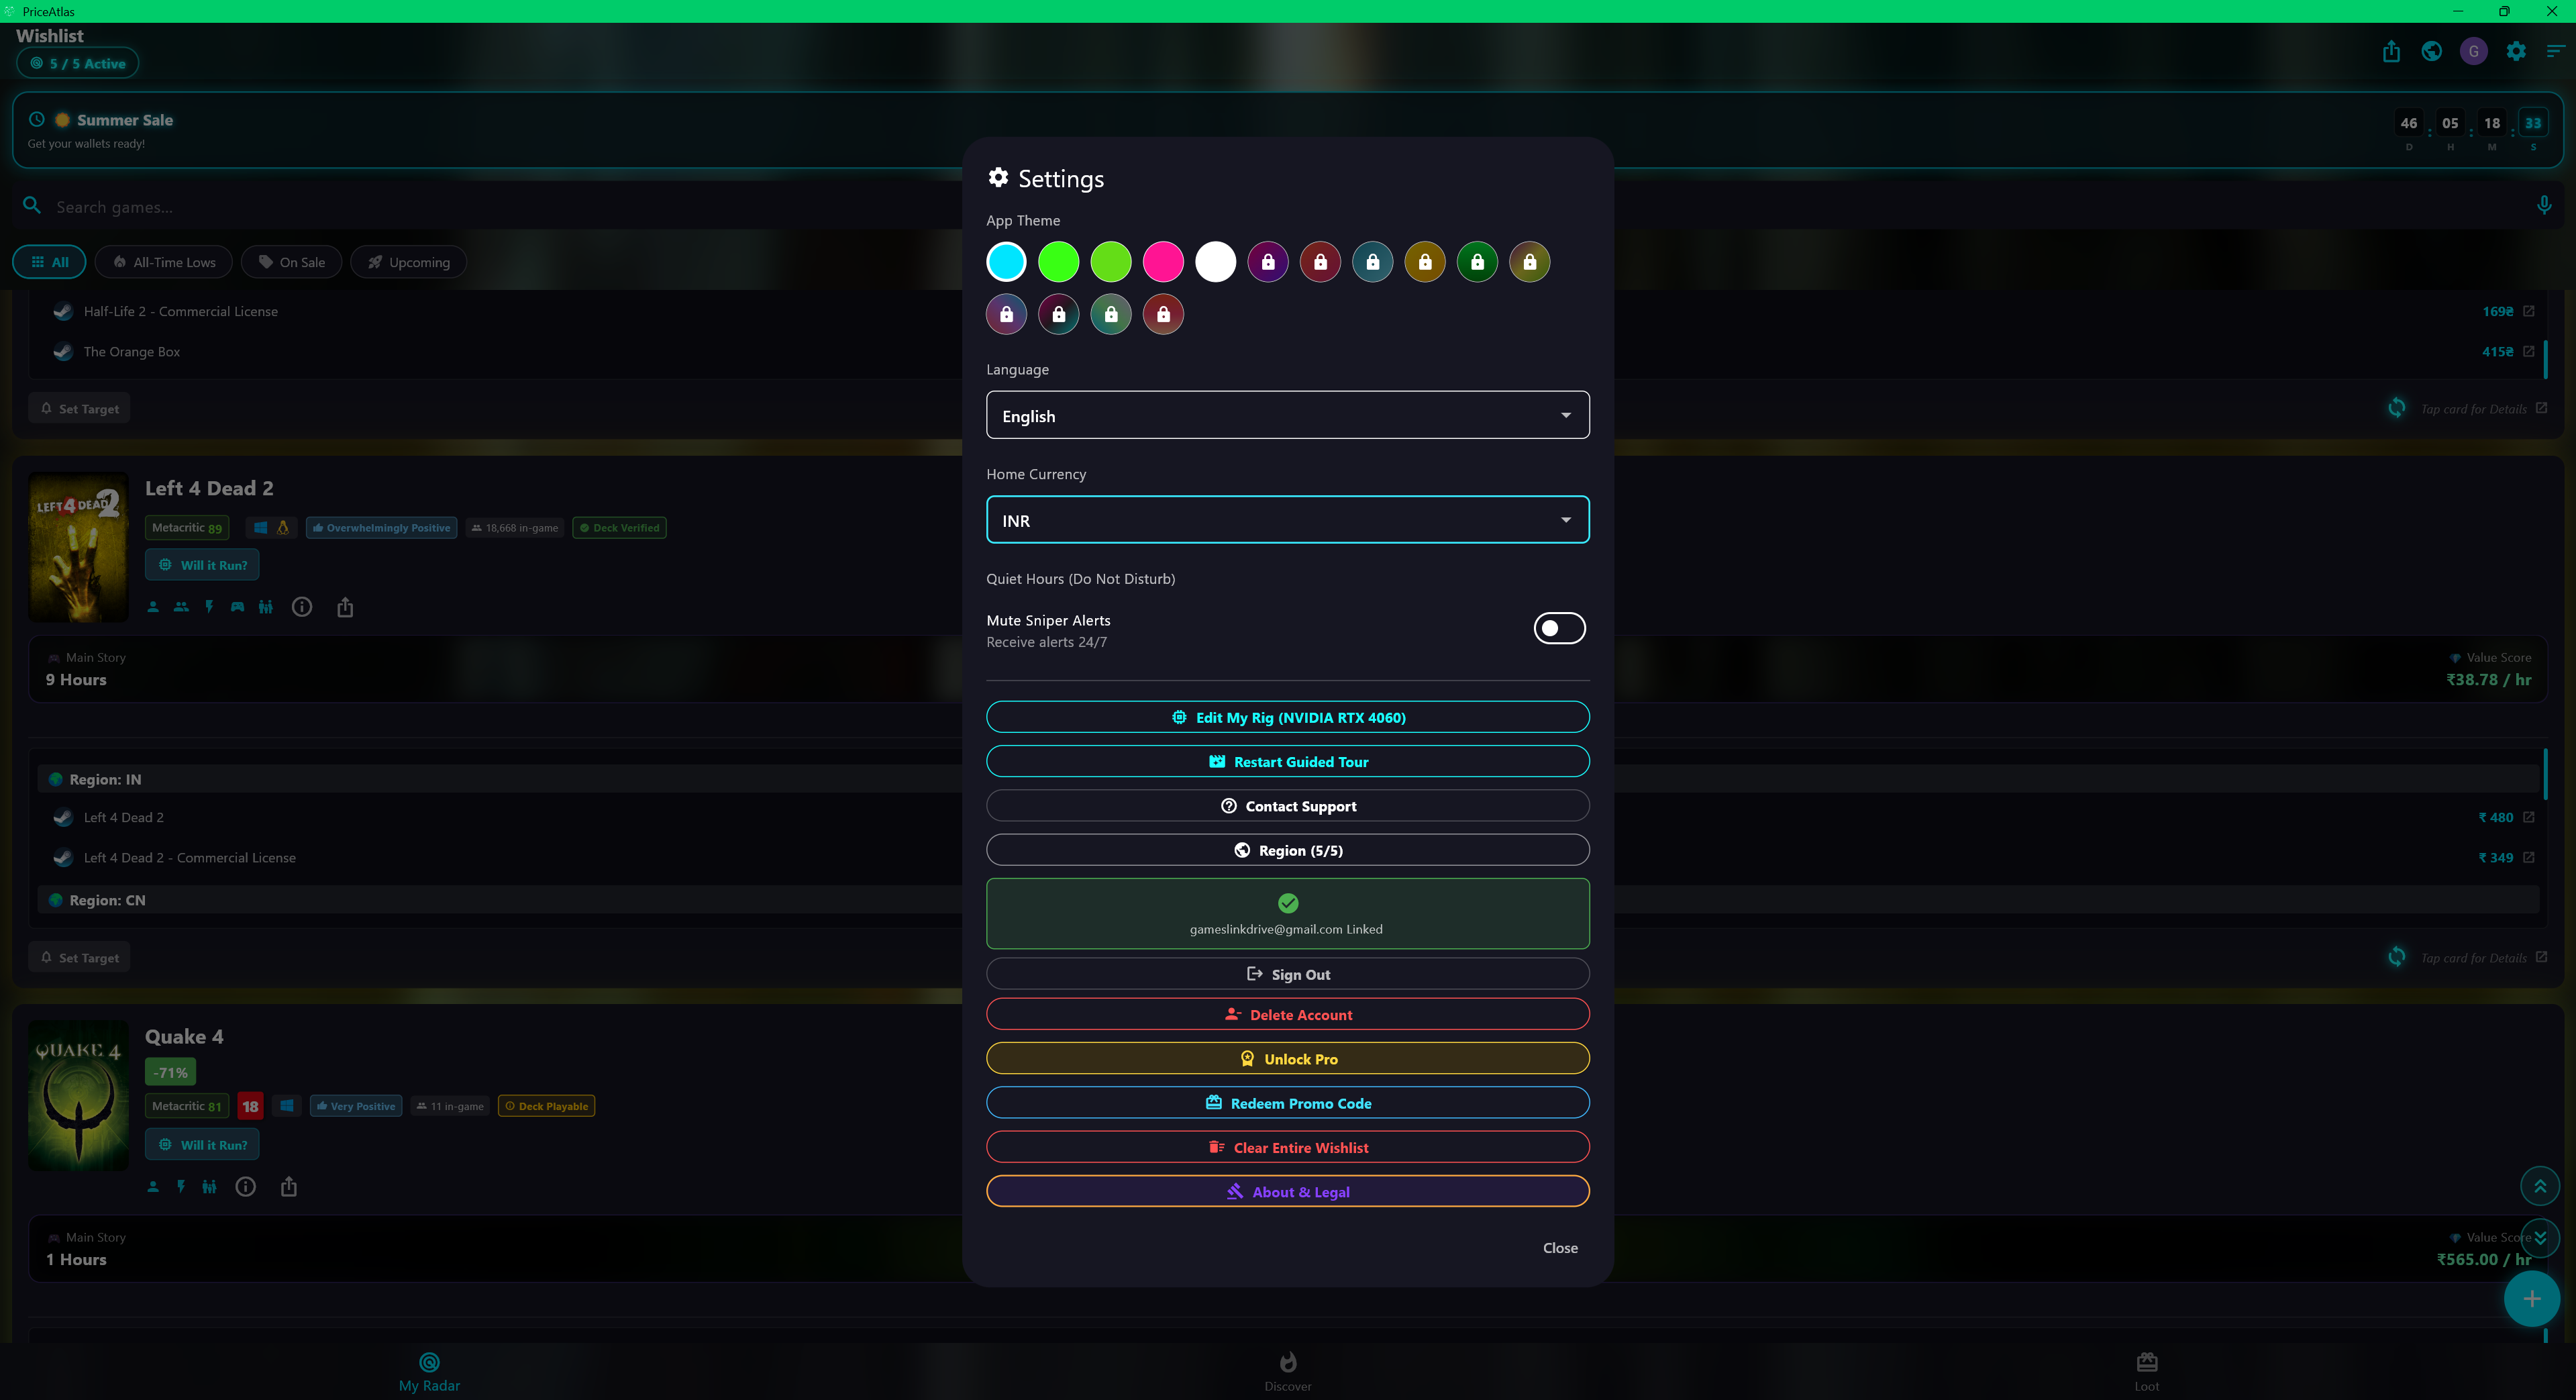Screen dimensions: 2576x1400
Task: Switch to the My Radar tab
Action: pyautogui.click(x=429, y=1371)
